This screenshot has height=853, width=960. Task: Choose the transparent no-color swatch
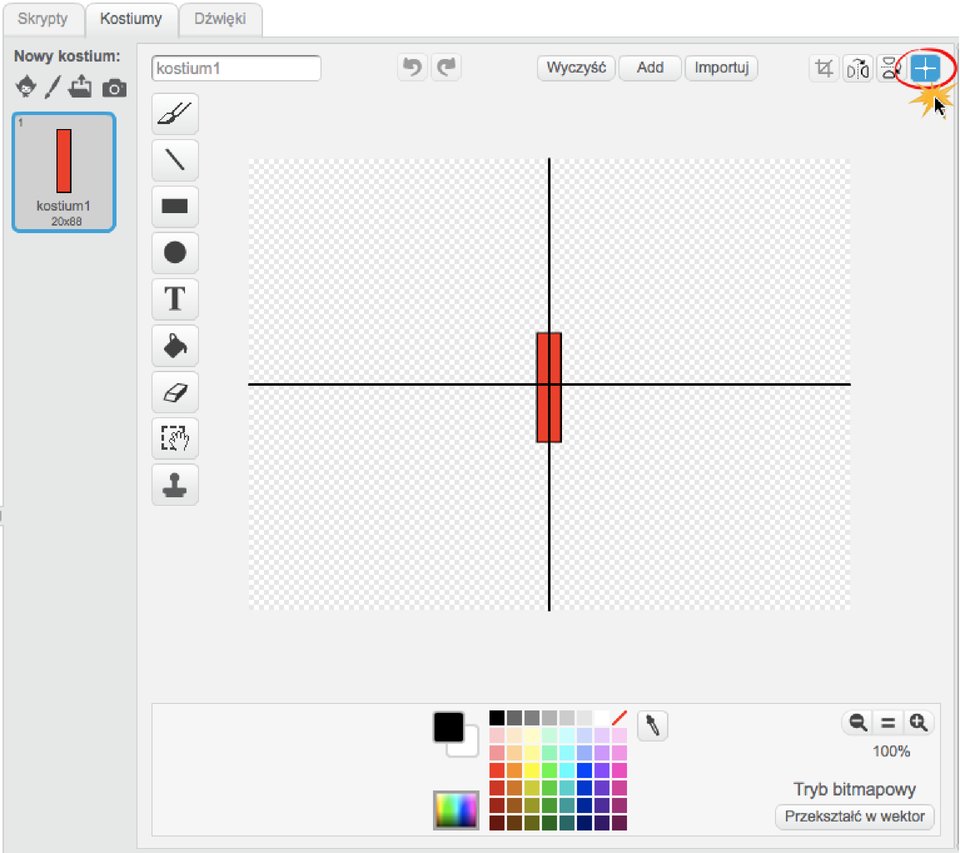619,718
